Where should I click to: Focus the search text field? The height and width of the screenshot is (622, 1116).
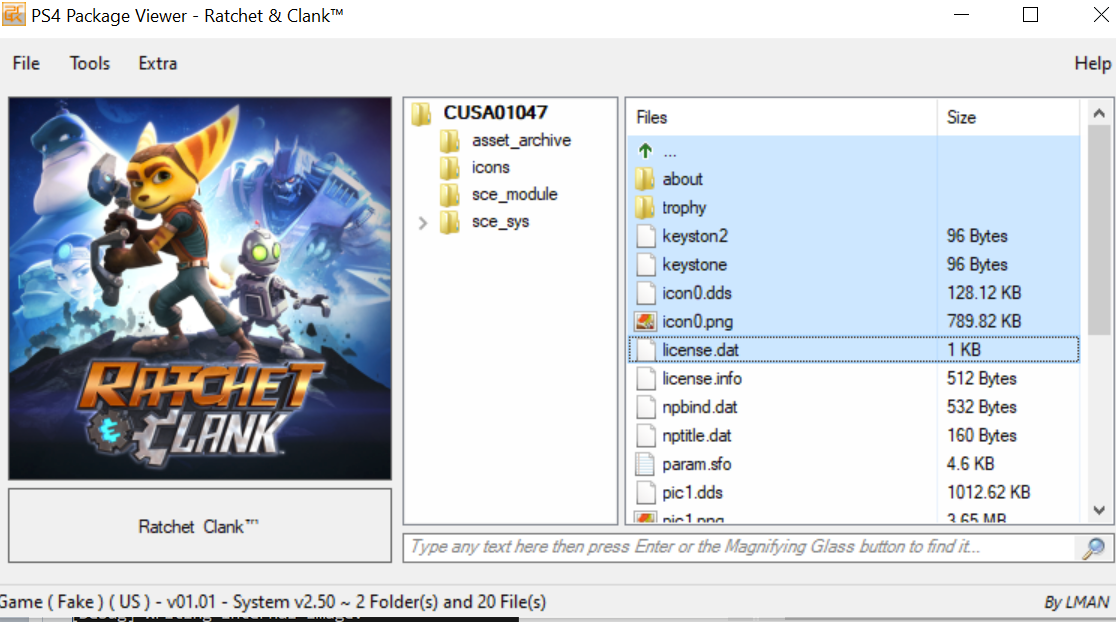[740, 547]
